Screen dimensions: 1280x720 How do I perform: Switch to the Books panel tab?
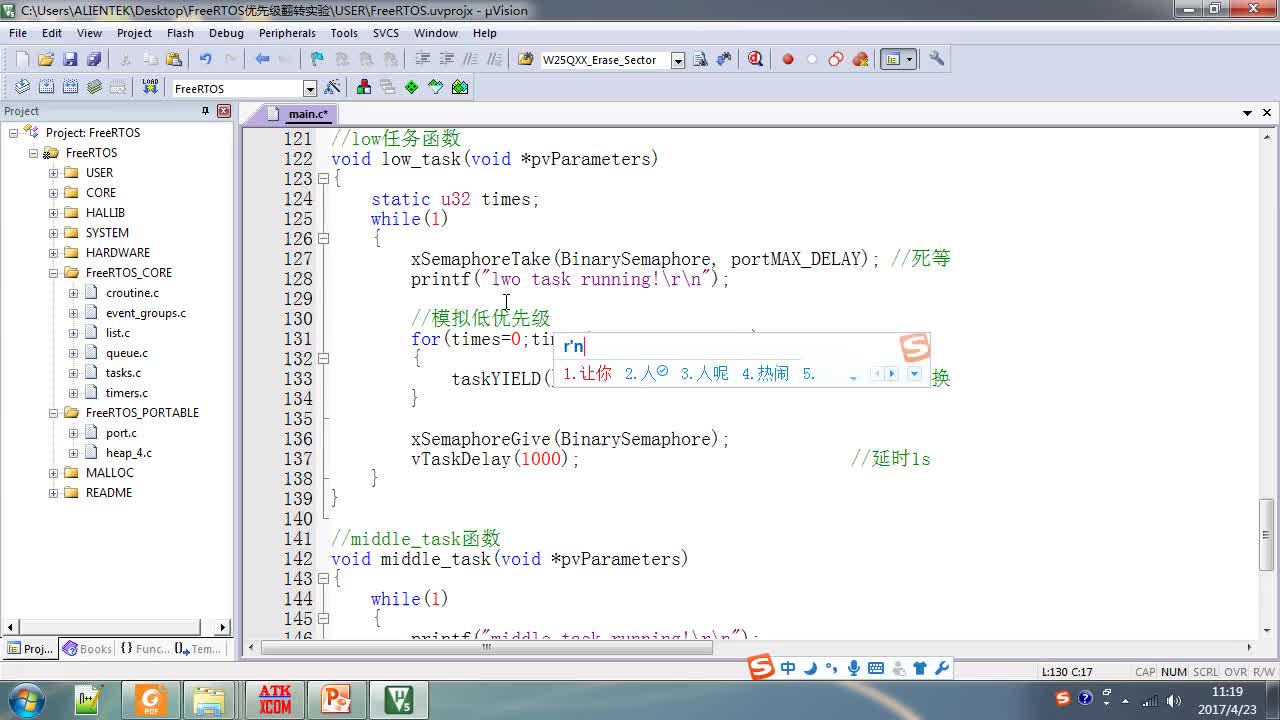87,649
